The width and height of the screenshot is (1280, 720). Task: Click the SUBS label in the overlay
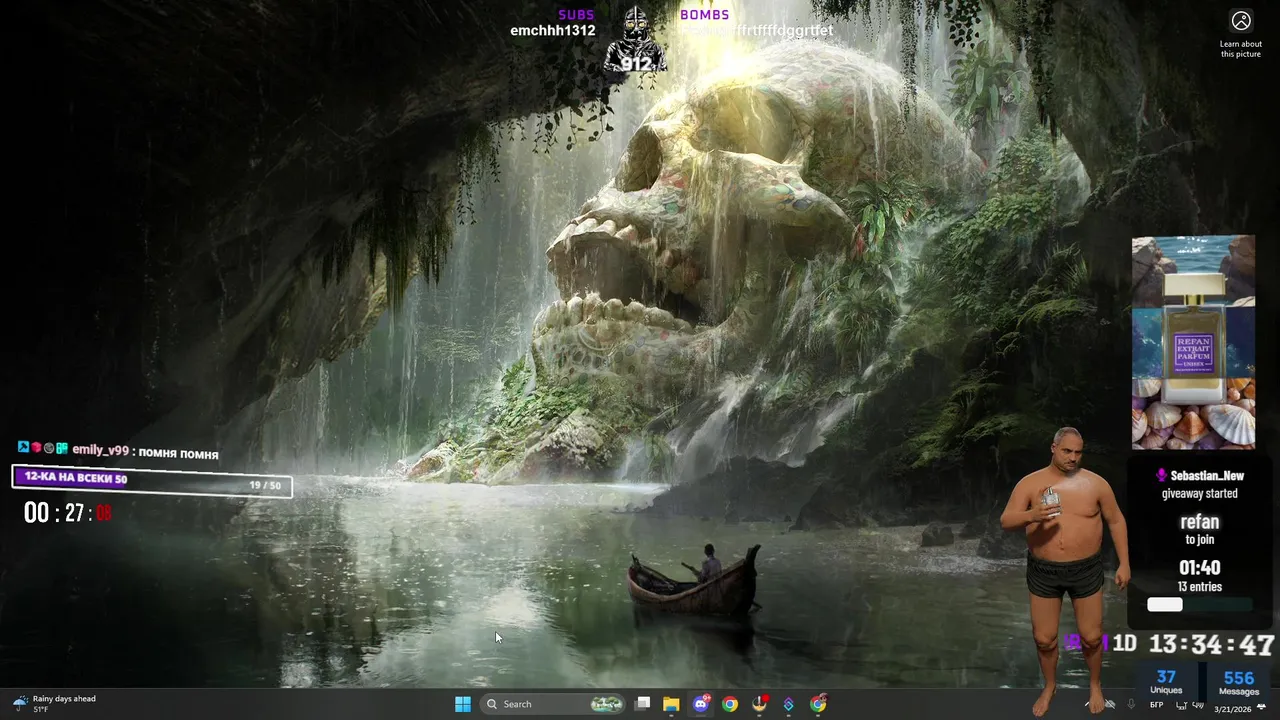576,14
